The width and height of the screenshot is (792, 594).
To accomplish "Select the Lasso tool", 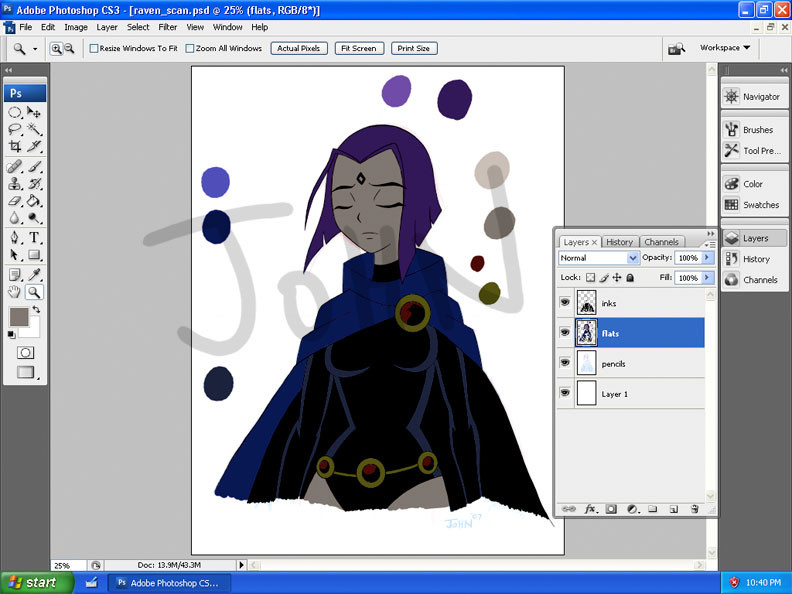I will [15, 129].
